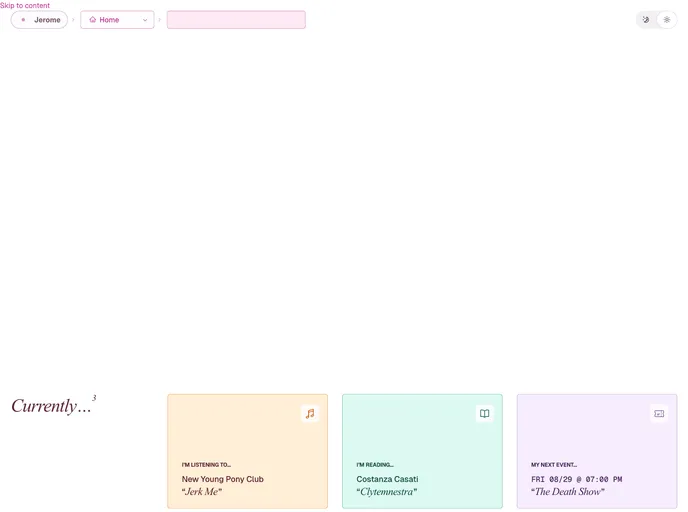
Task: Click the book title "Clytemnestra"
Action: [387, 492]
